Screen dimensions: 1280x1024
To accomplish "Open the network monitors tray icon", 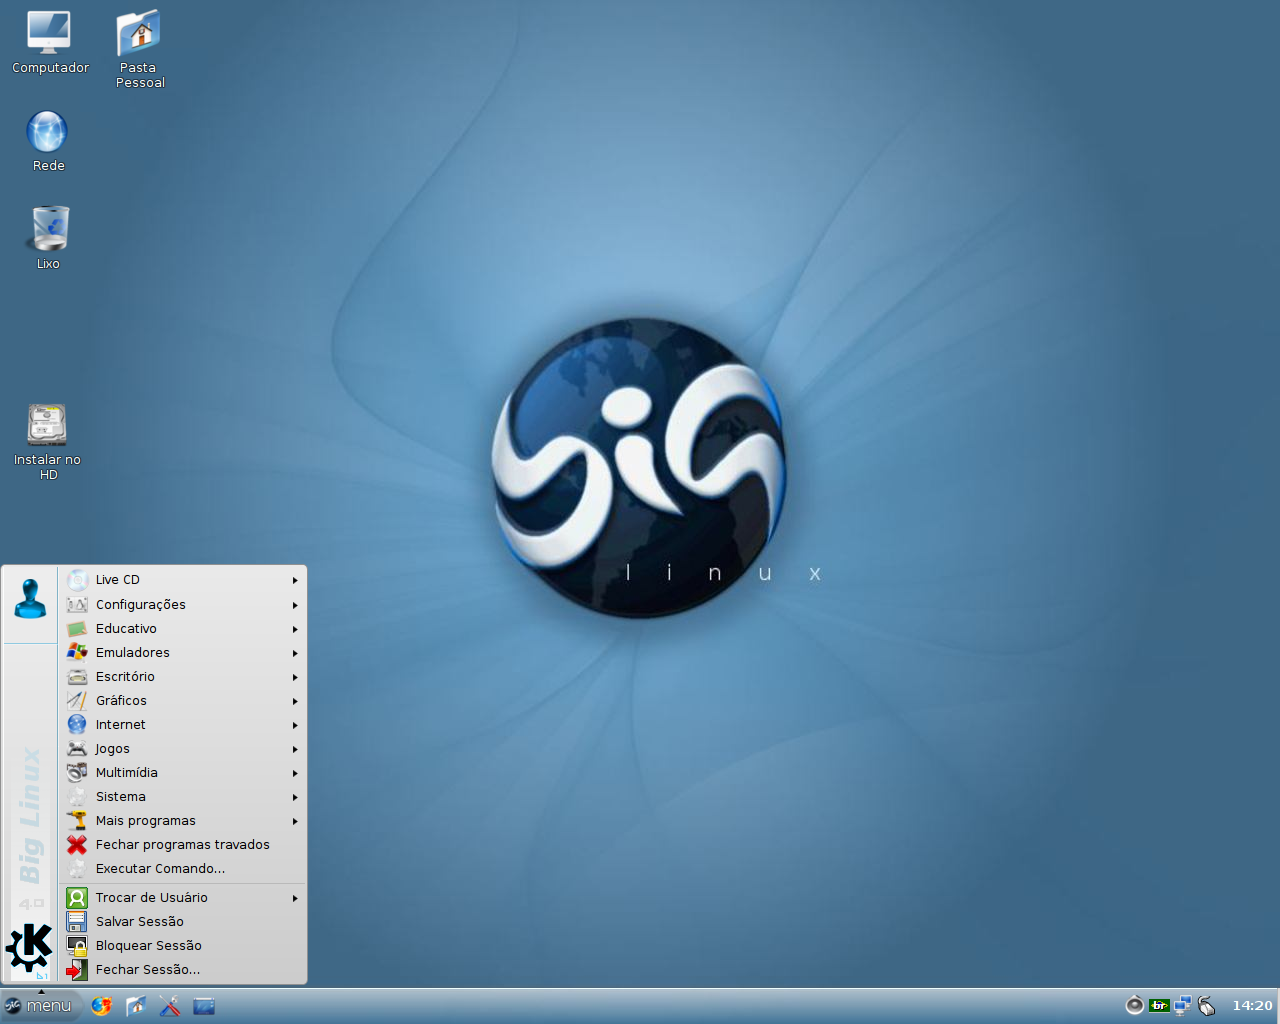I will pos(1183,1005).
